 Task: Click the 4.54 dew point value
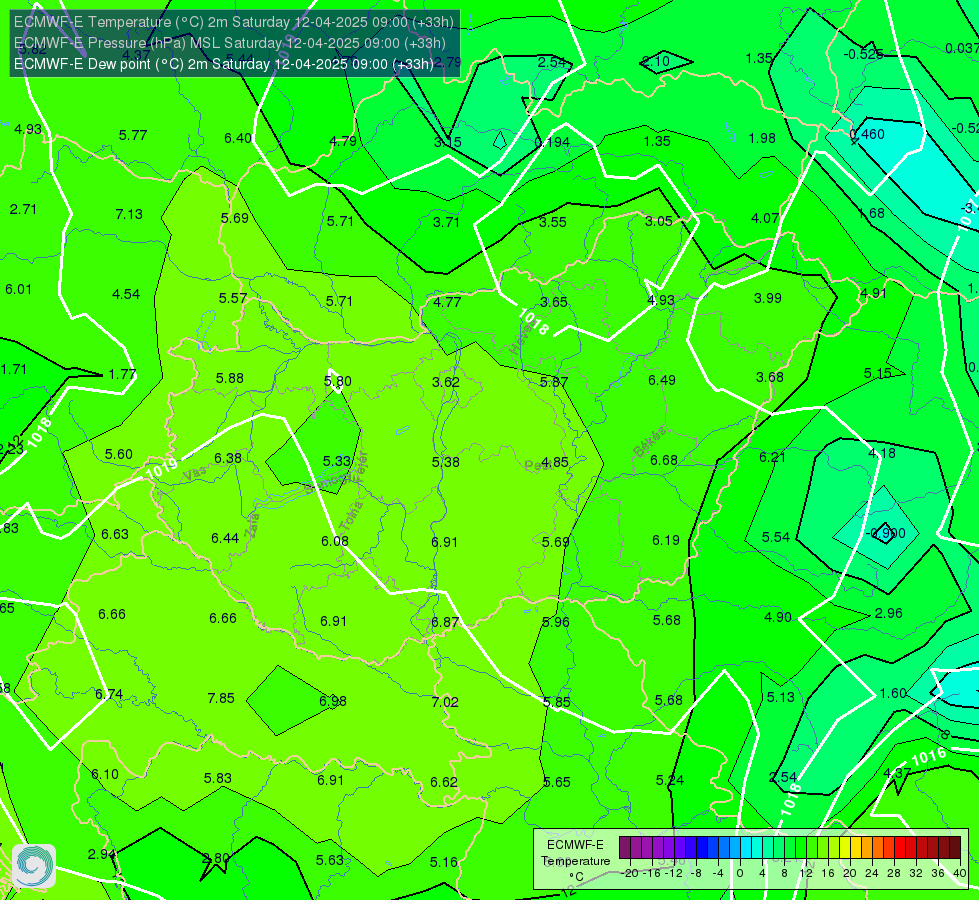point(125,294)
